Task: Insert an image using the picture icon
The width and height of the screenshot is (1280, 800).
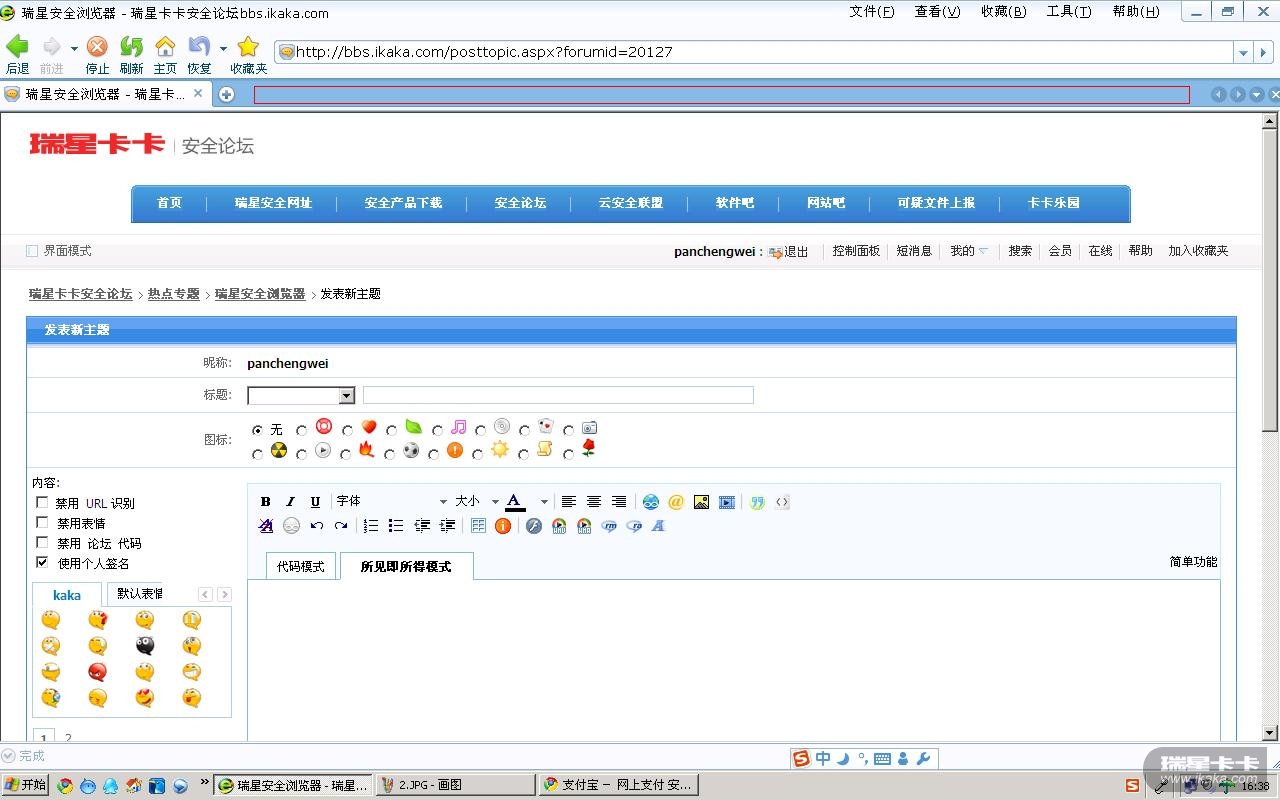Action: point(701,502)
